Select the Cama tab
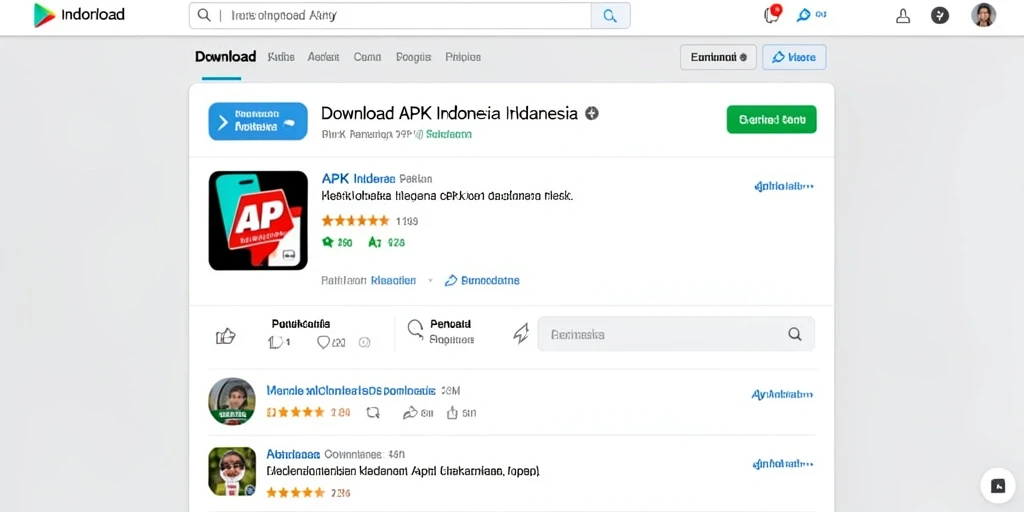The width and height of the screenshot is (1024, 512). (x=367, y=57)
